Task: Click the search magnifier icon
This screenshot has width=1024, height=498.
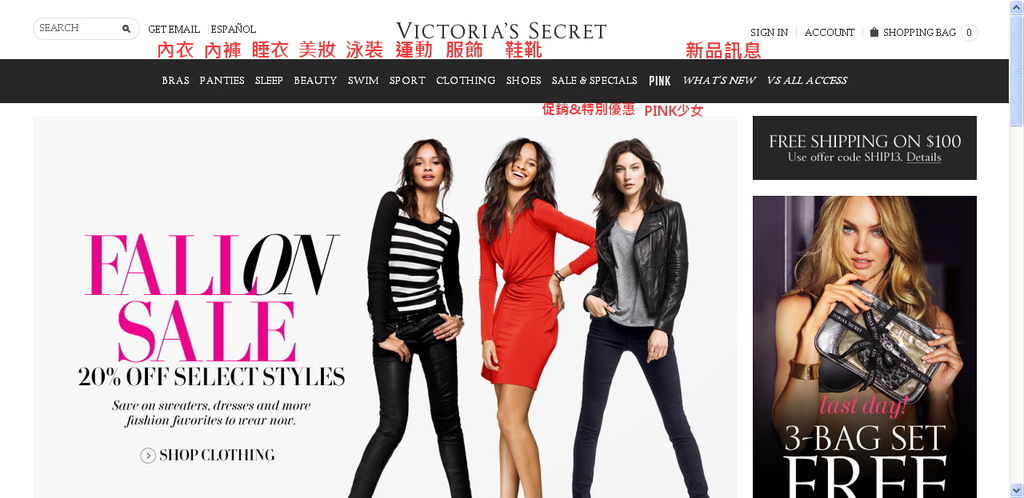Action: pos(126,29)
